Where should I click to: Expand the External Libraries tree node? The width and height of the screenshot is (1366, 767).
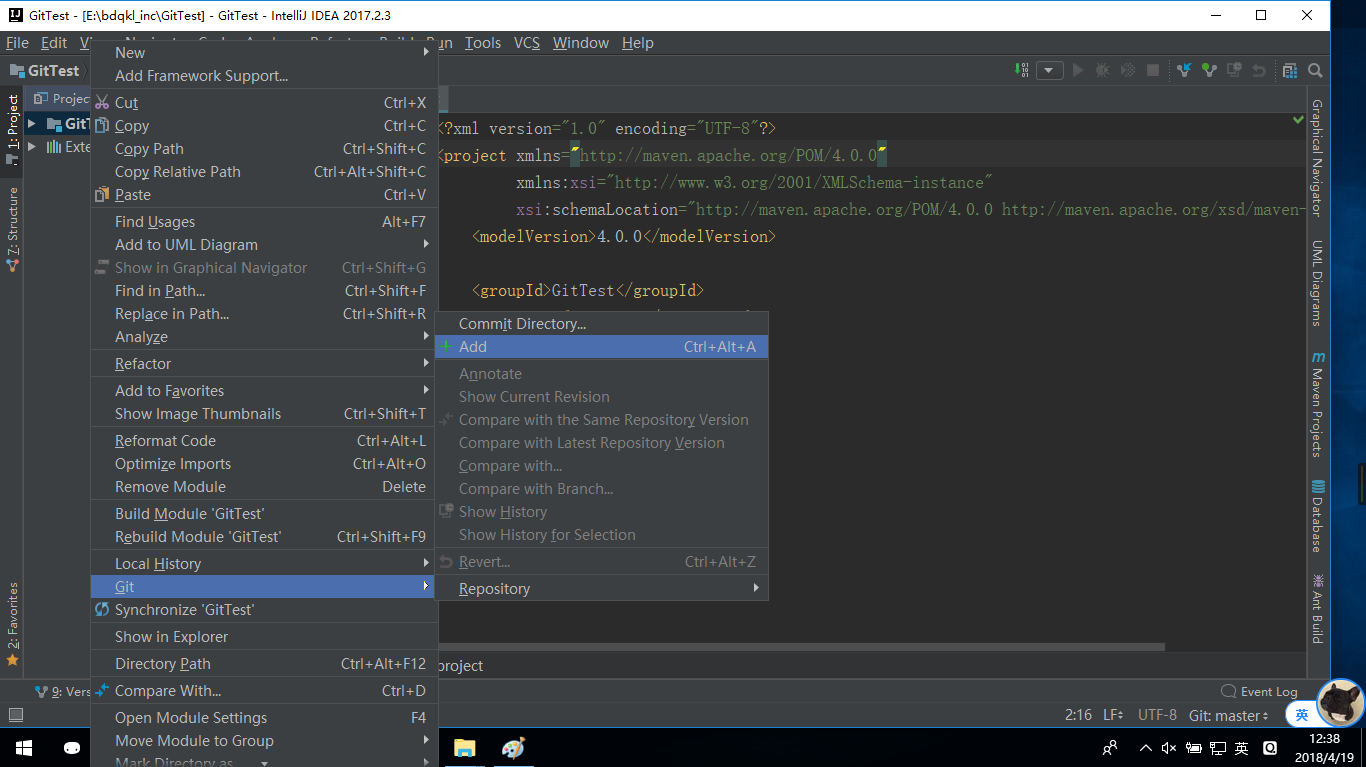point(32,147)
